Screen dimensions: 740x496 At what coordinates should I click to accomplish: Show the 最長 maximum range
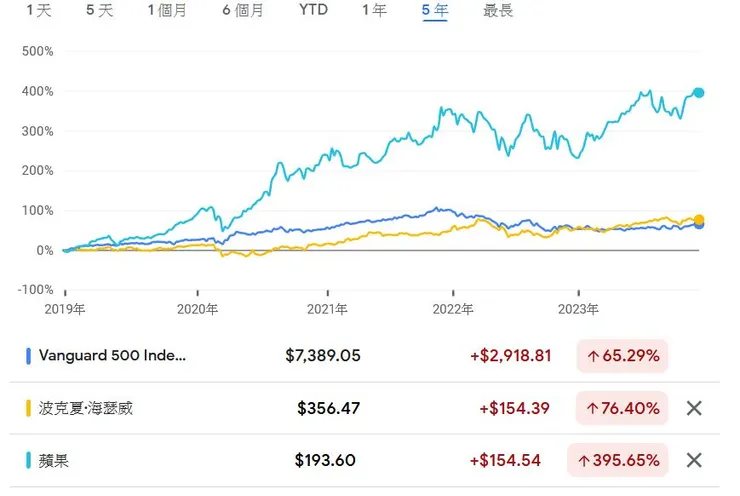tap(498, 10)
